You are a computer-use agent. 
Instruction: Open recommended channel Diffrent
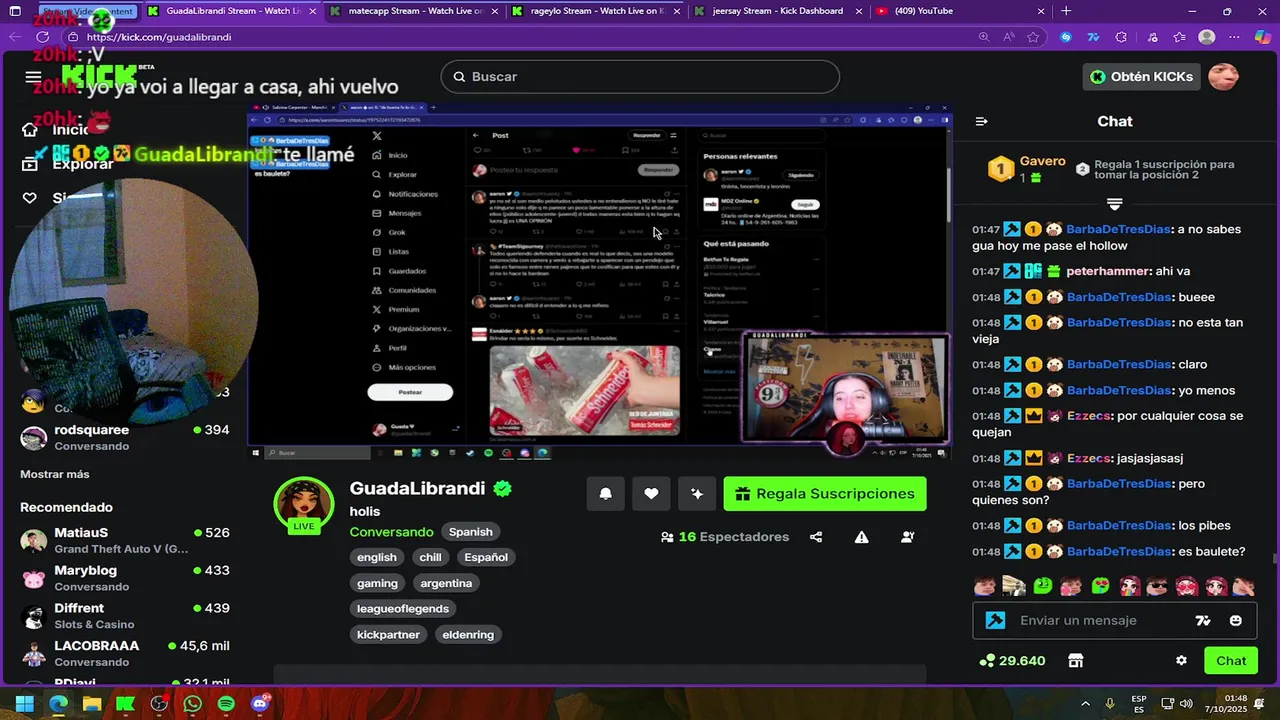(125, 616)
